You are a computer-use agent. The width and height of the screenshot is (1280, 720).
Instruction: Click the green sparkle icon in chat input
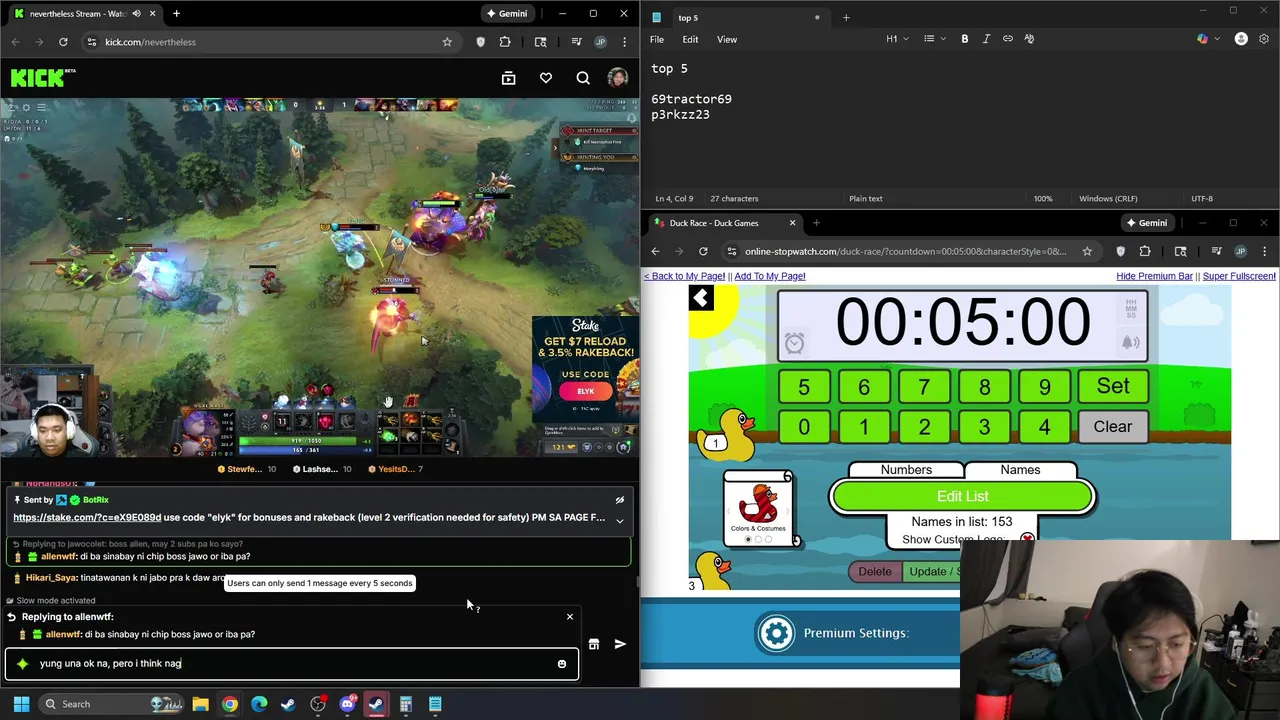pyautogui.click(x=22, y=663)
